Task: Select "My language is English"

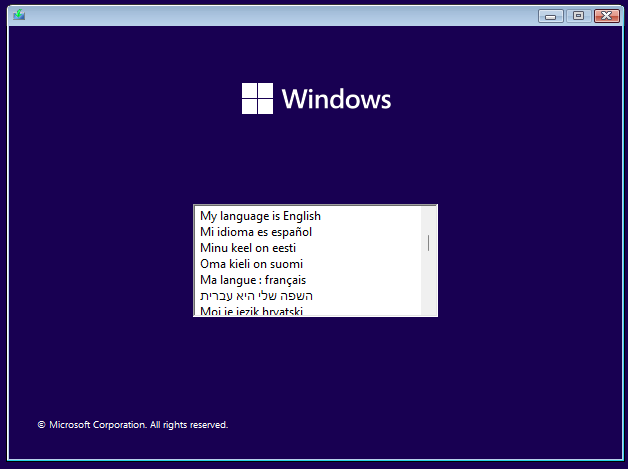Action: tap(308, 216)
